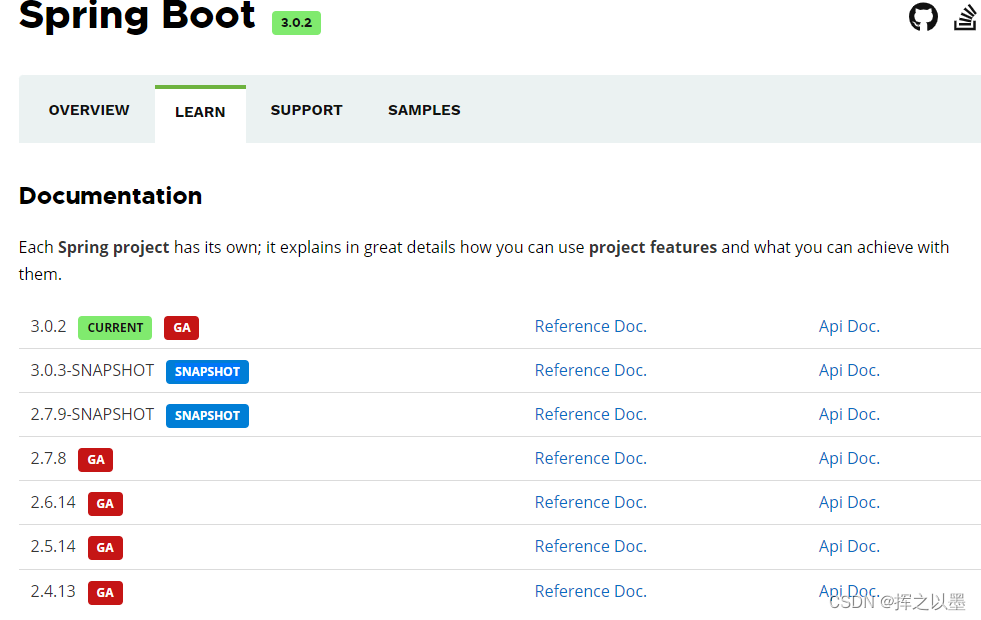Viewport: 981px width, 620px height.
Task: Open the SUPPORT tab
Action: [x=307, y=110]
